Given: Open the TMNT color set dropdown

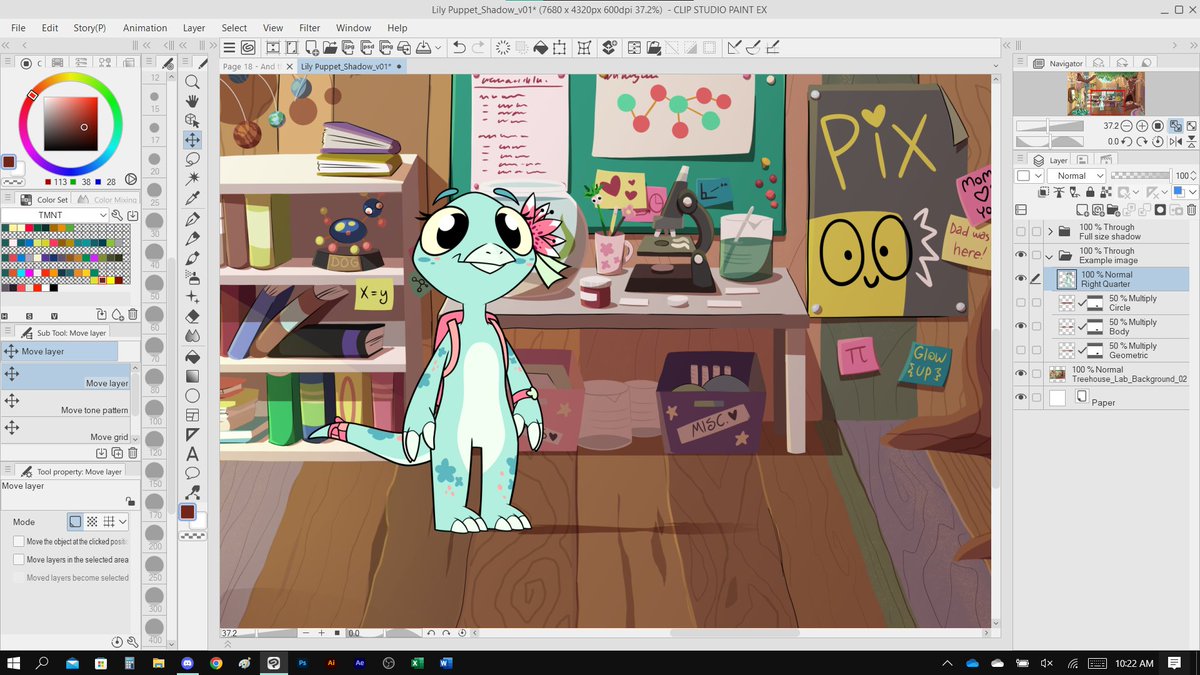Looking at the screenshot, I should 55,215.
